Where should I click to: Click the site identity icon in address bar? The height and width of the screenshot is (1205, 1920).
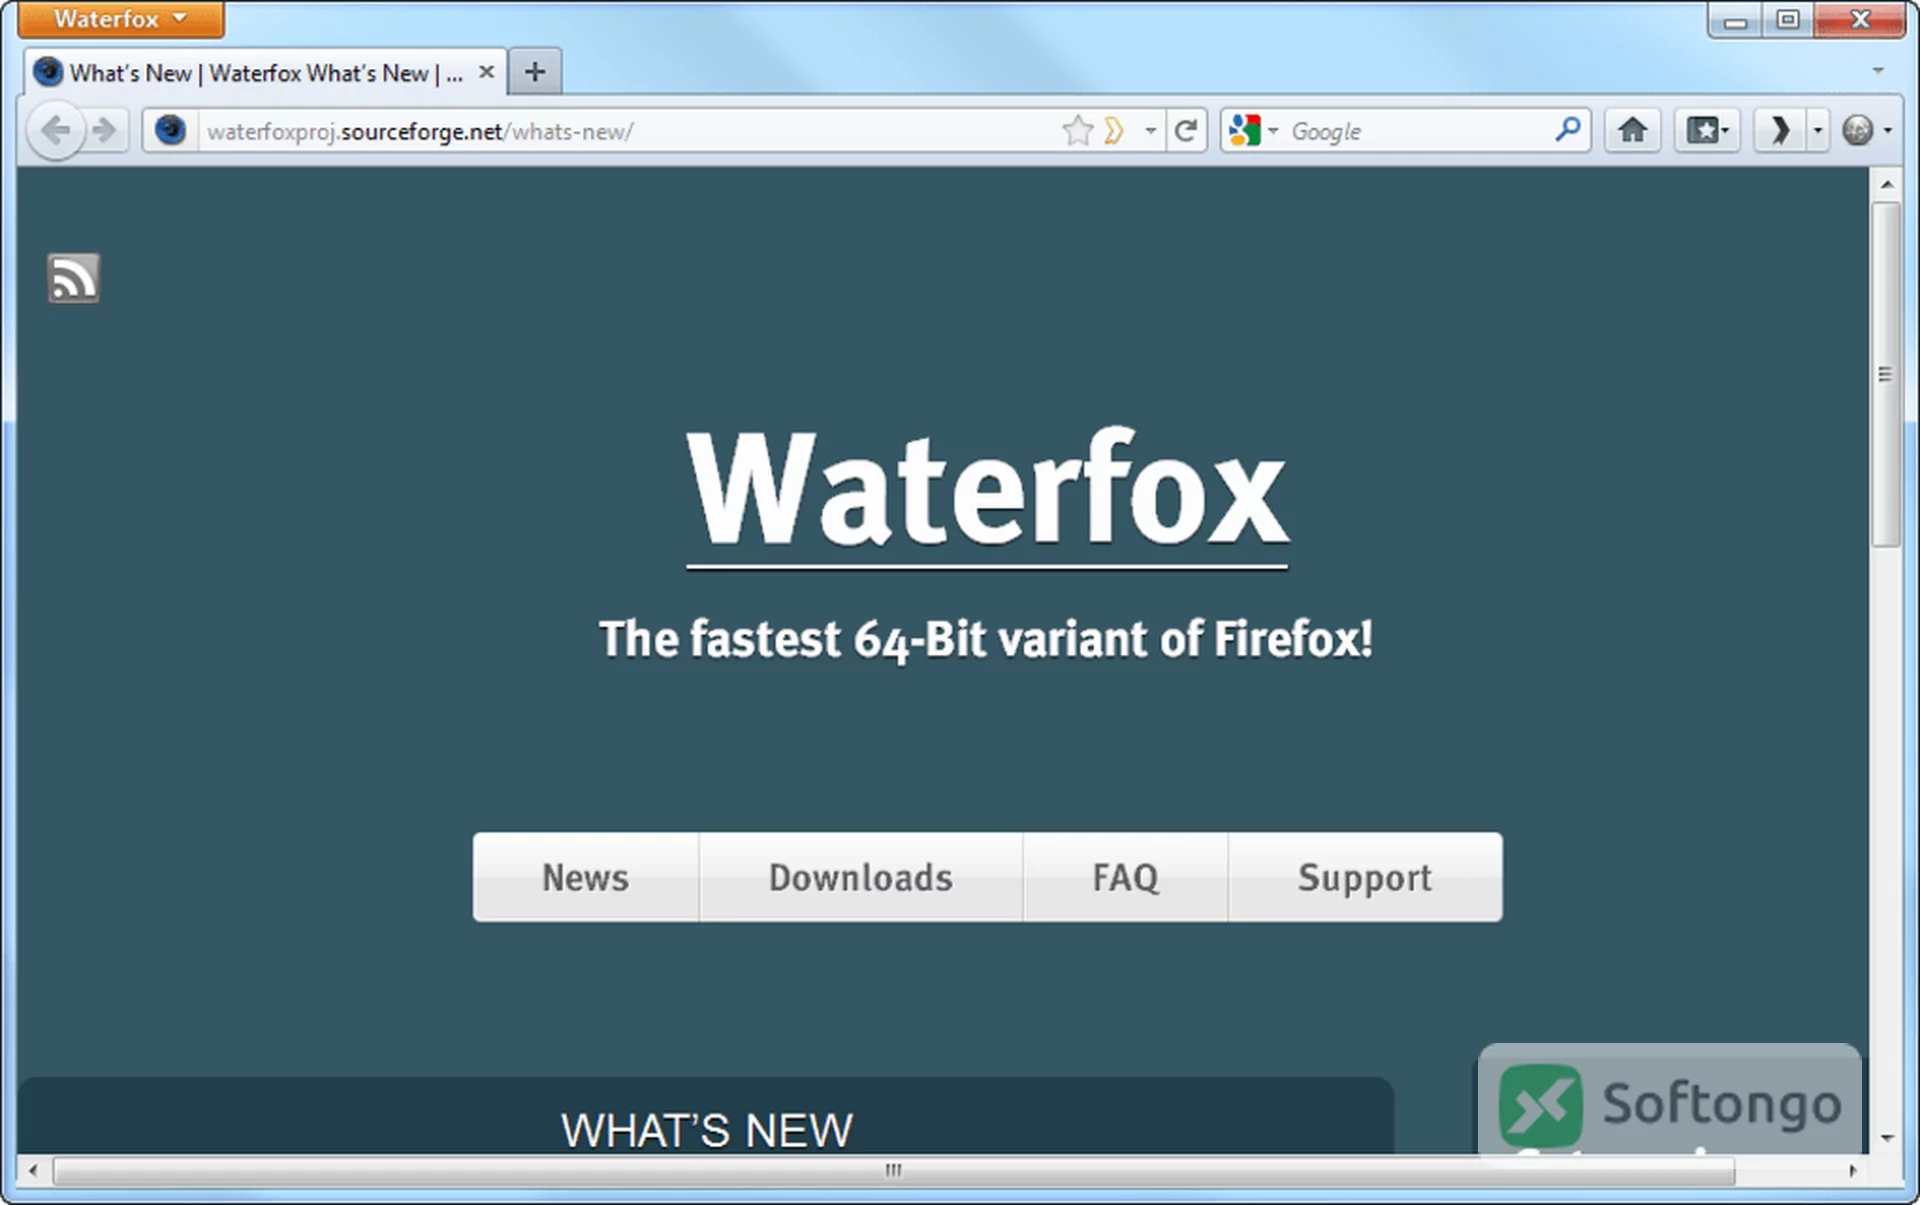pyautogui.click(x=170, y=130)
